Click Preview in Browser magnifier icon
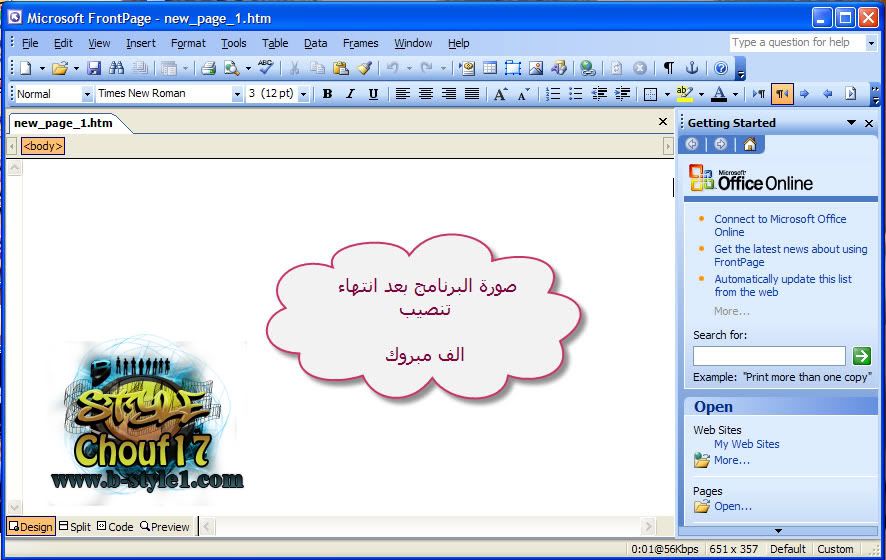This screenshot has height=560, width=886. (x=231, y=68)
